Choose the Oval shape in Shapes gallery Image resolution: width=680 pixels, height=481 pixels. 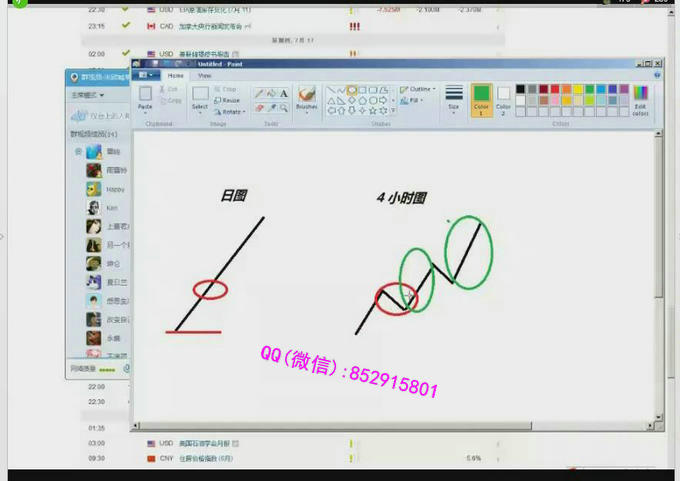point(352,90)
